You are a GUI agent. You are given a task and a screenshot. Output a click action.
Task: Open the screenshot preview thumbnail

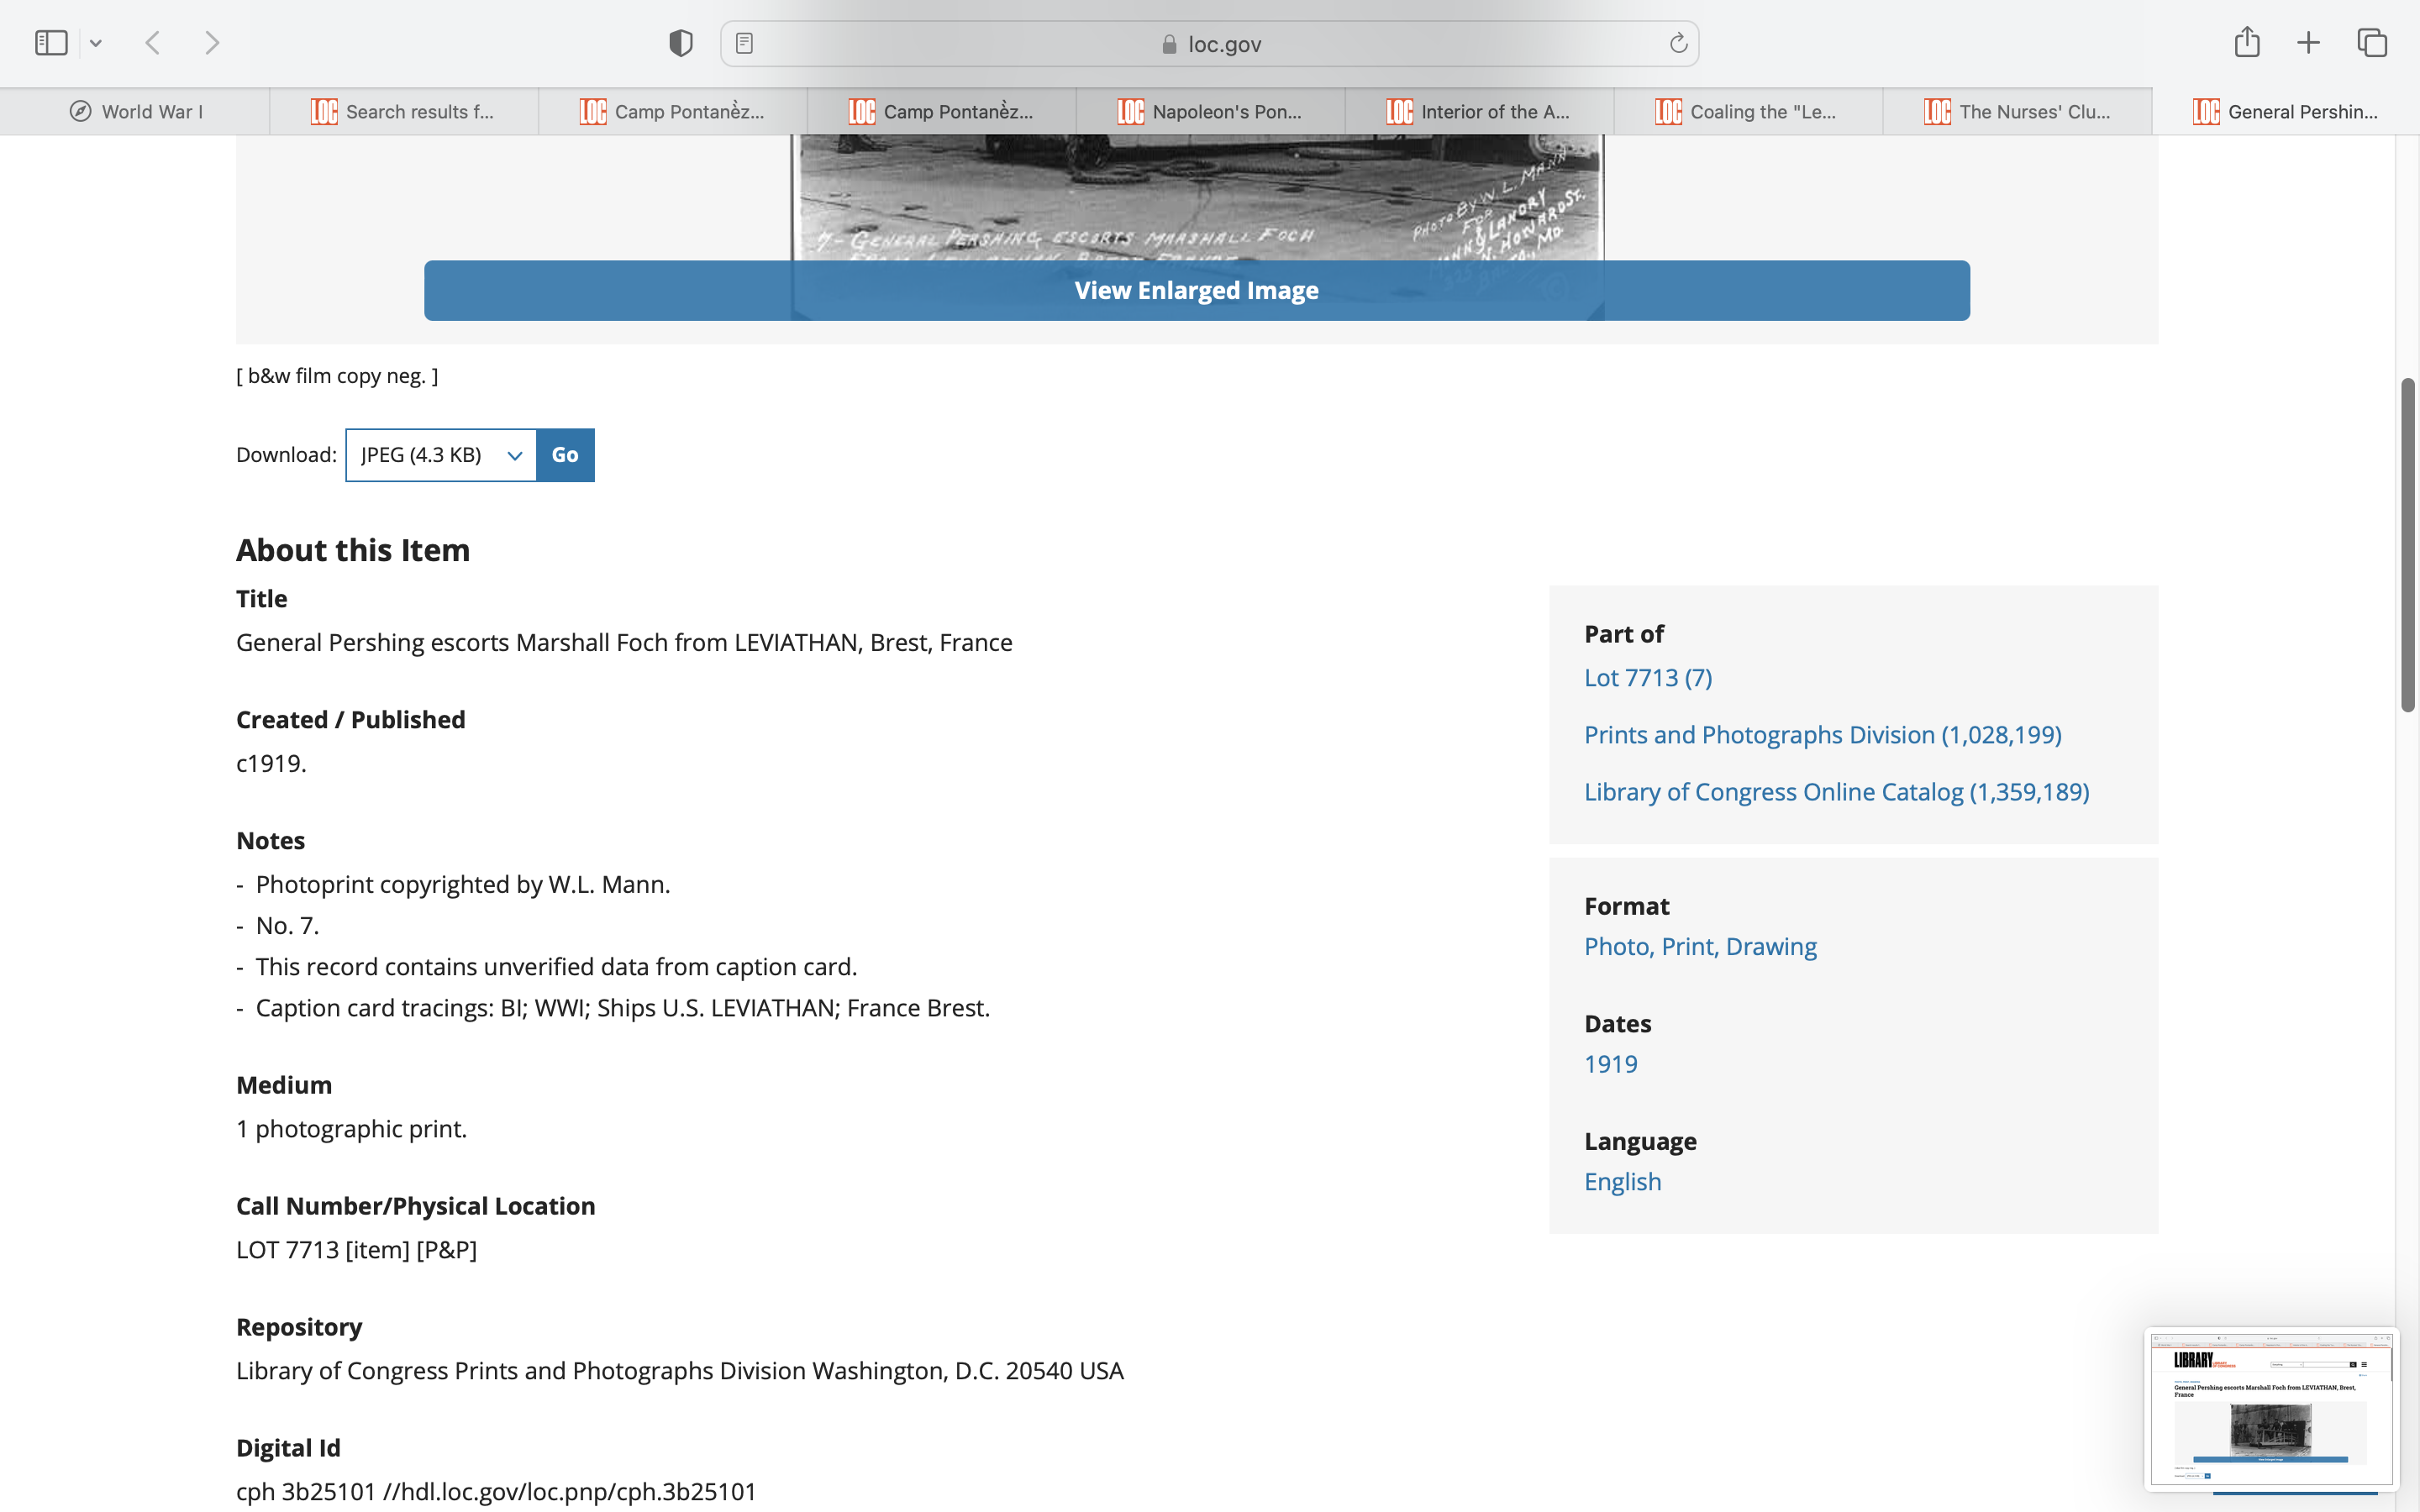2270,1408
